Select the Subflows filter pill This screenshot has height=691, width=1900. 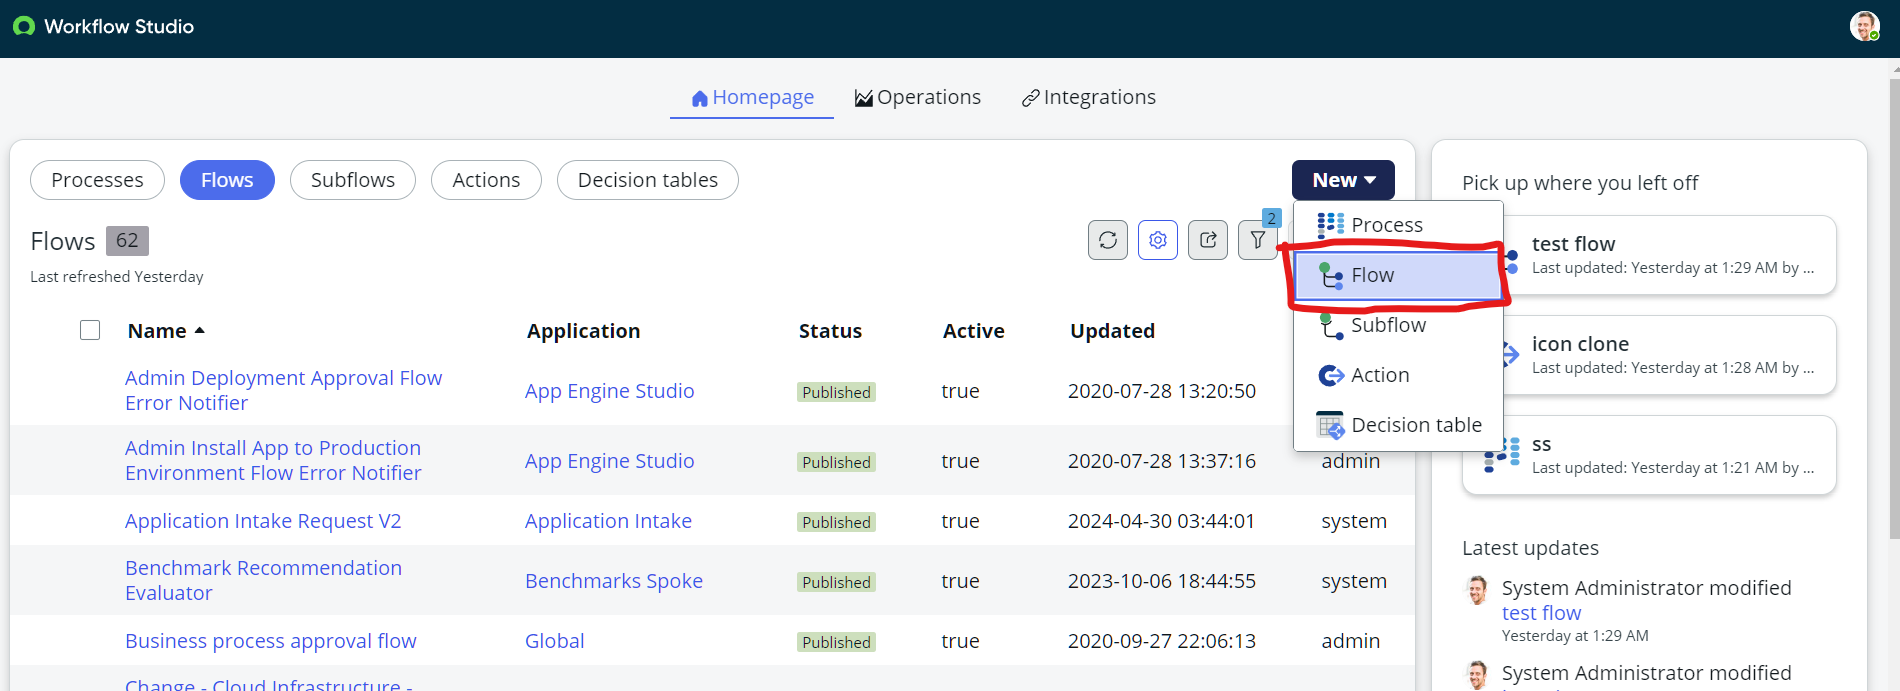click(x=353, y=180)
